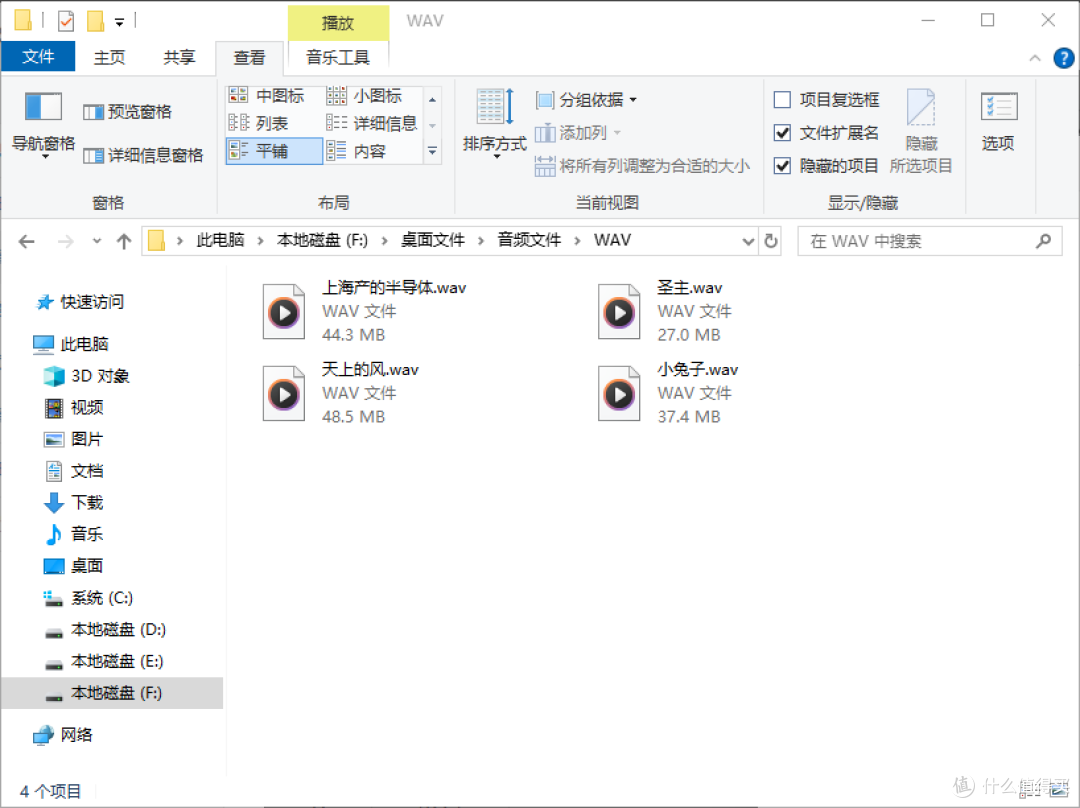The width and height of the screenshot is (1080, 808).
Task: Click Size all columns to fit
Action: pyautogui.click(x=642, y=166)
